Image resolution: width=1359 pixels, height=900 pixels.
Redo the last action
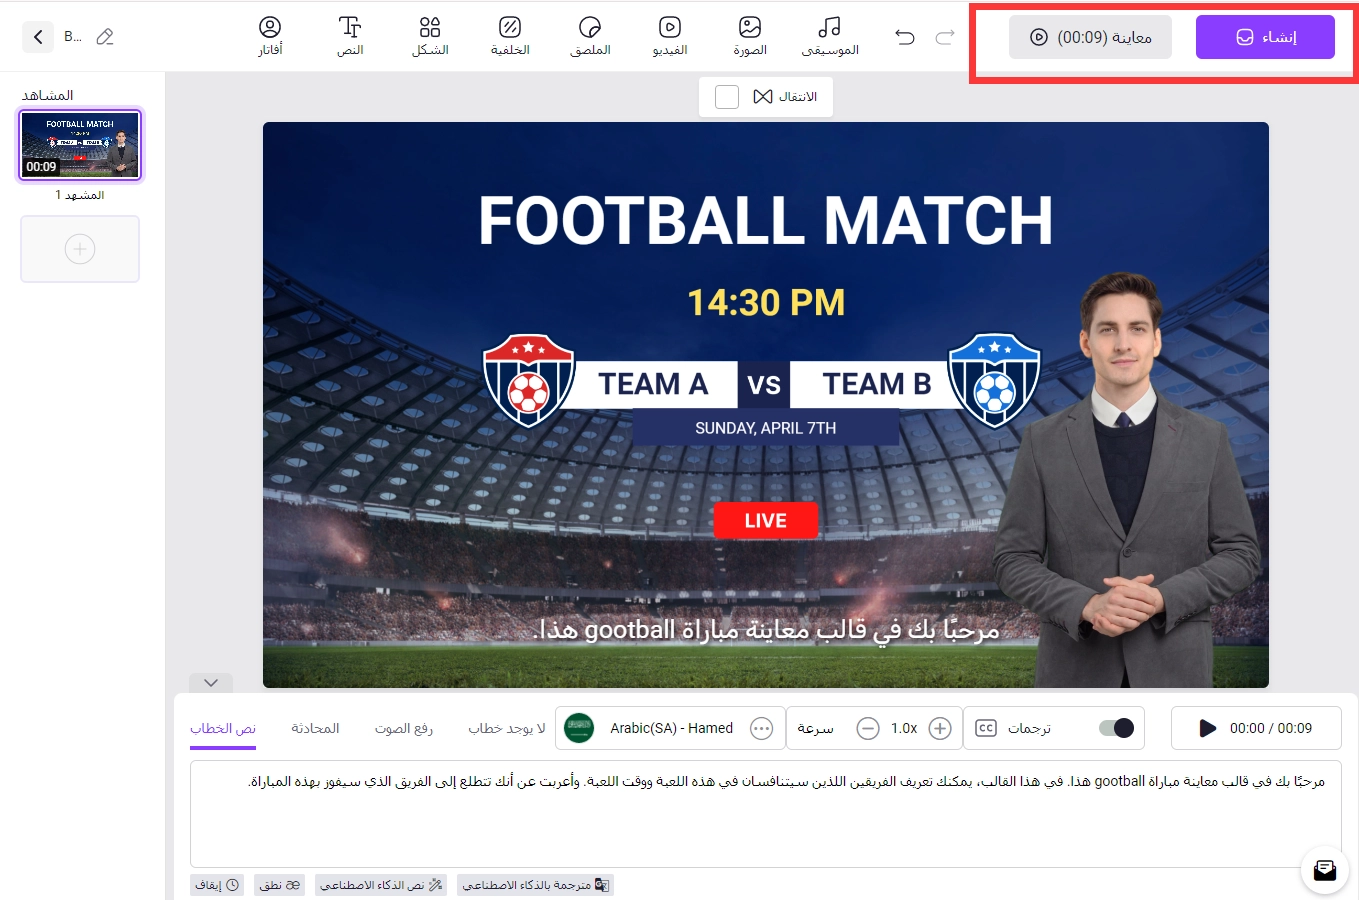point(945,37)
